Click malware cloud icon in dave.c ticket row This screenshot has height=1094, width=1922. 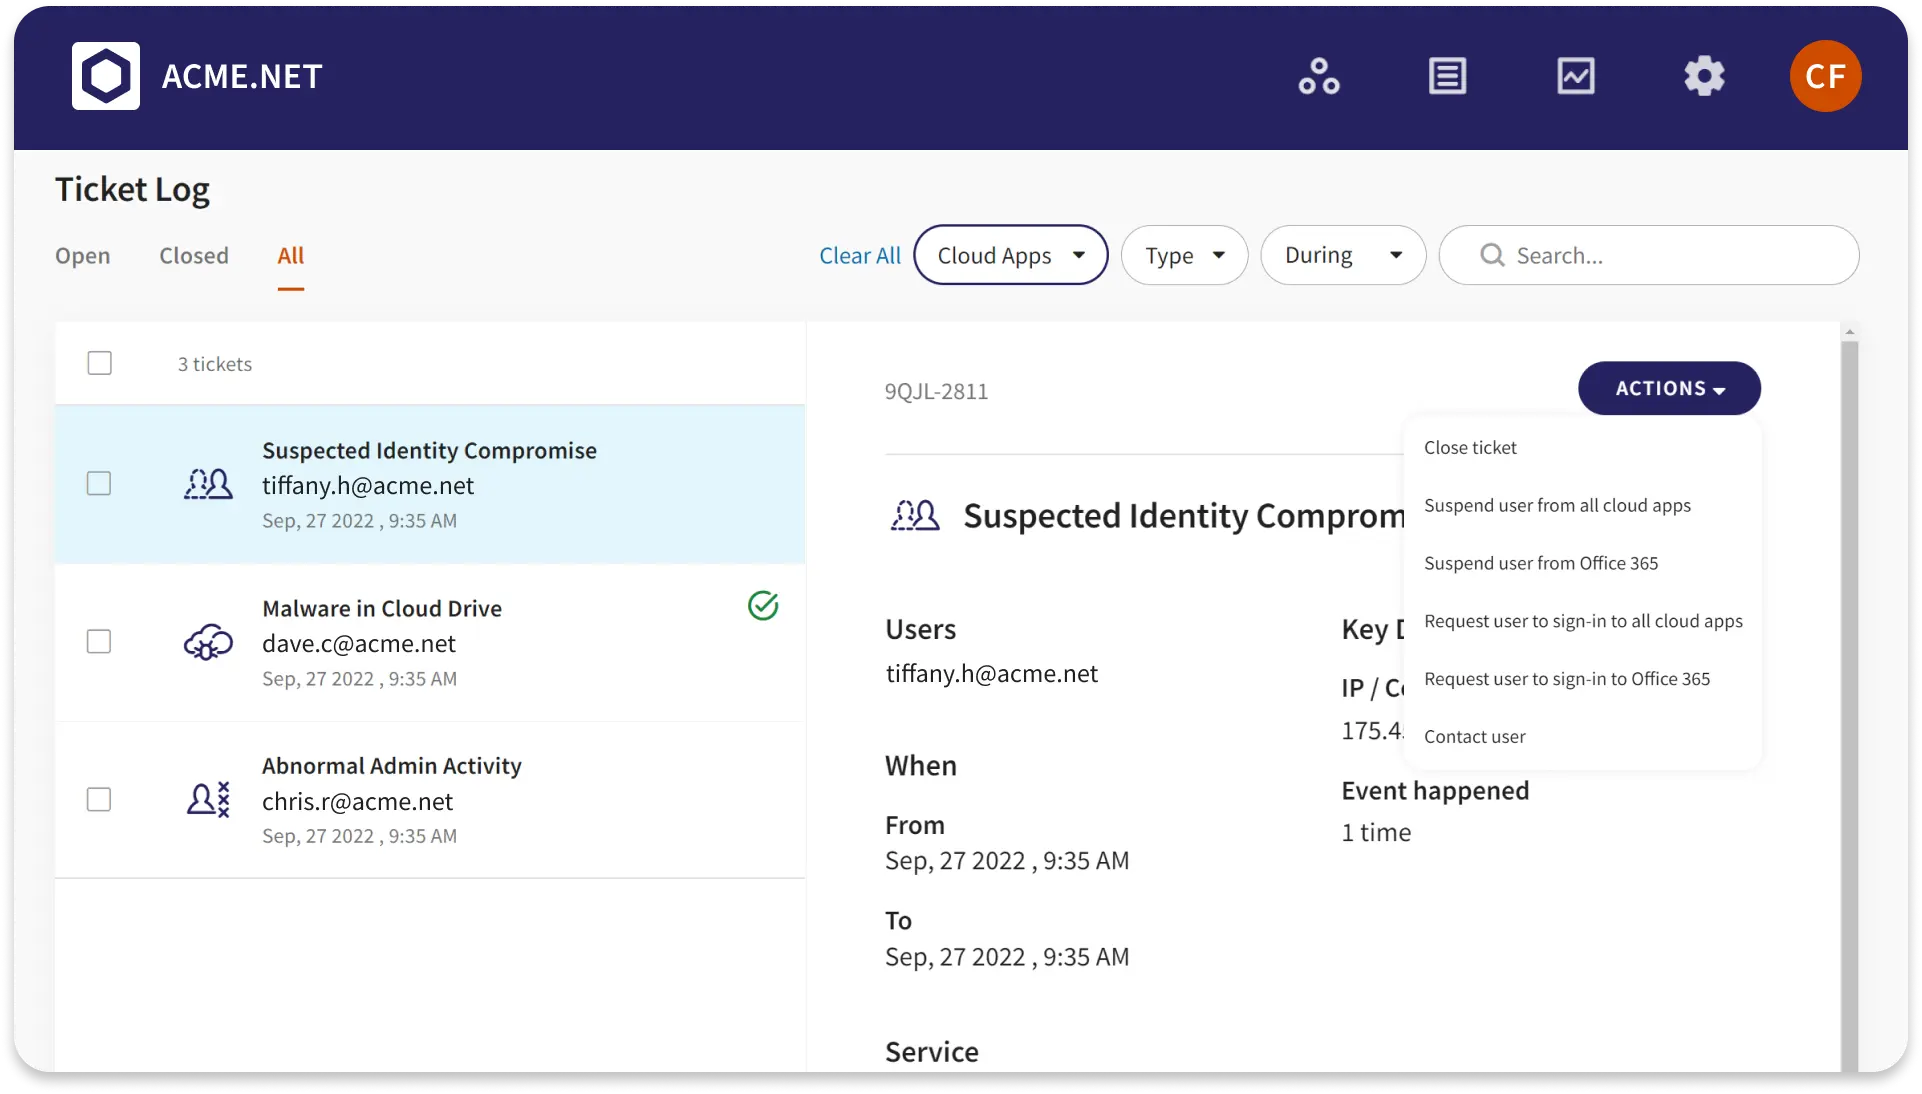208,642
